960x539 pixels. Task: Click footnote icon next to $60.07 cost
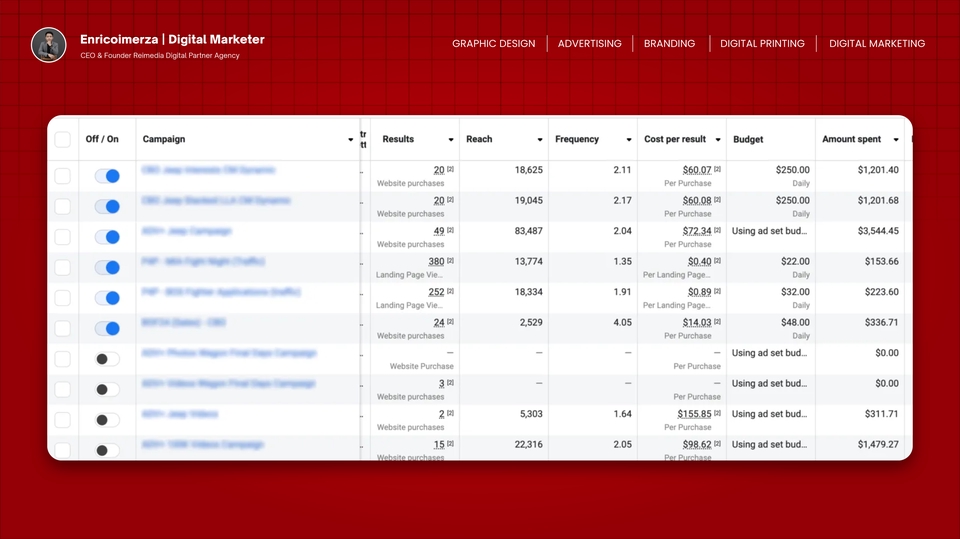[x=718, y=170]
